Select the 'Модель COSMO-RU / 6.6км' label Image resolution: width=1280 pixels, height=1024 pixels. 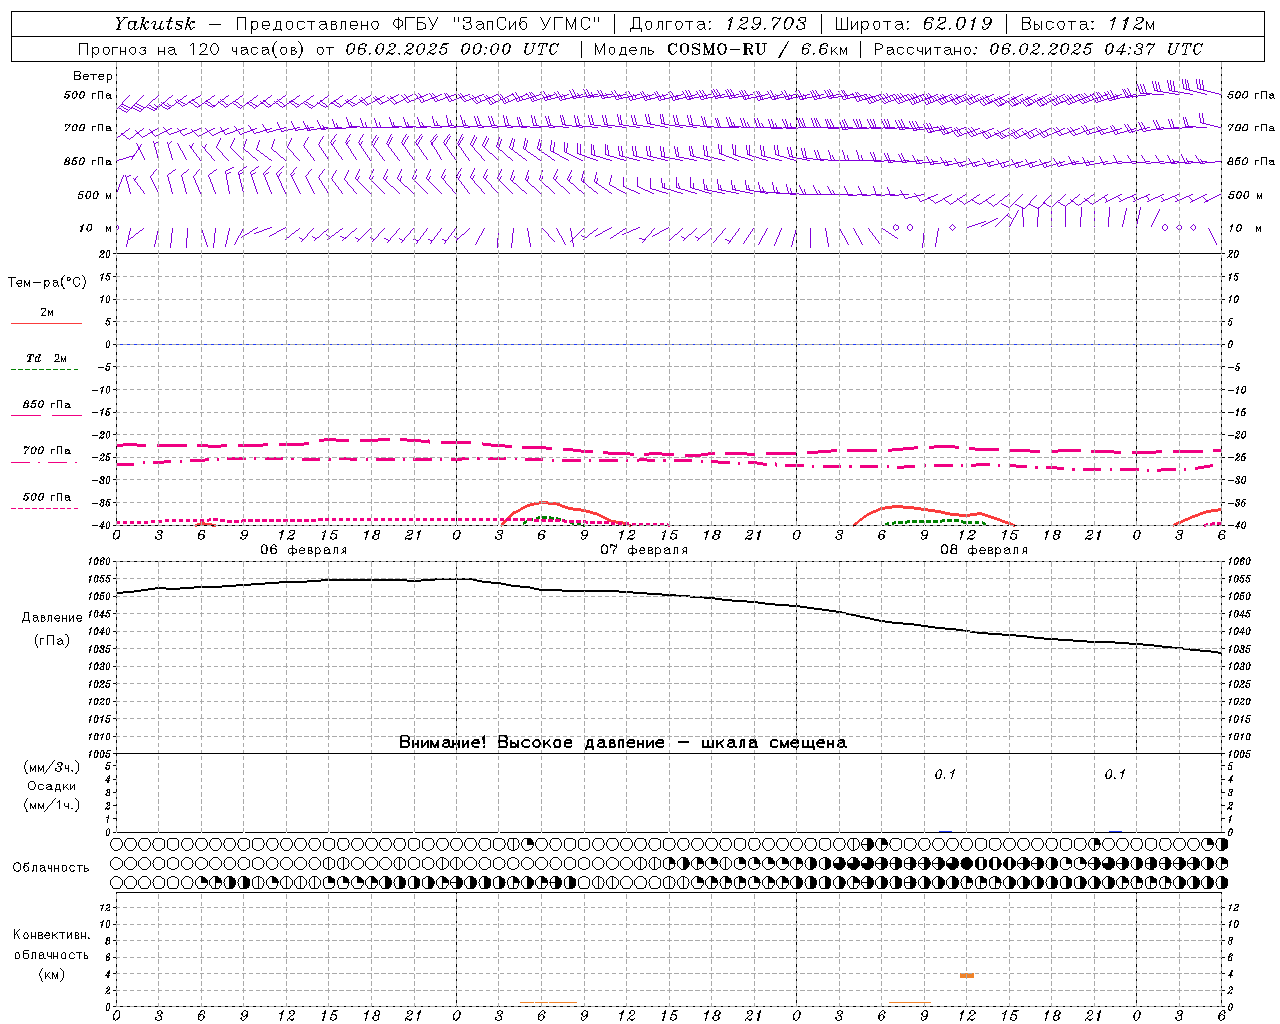coord(720,49)
